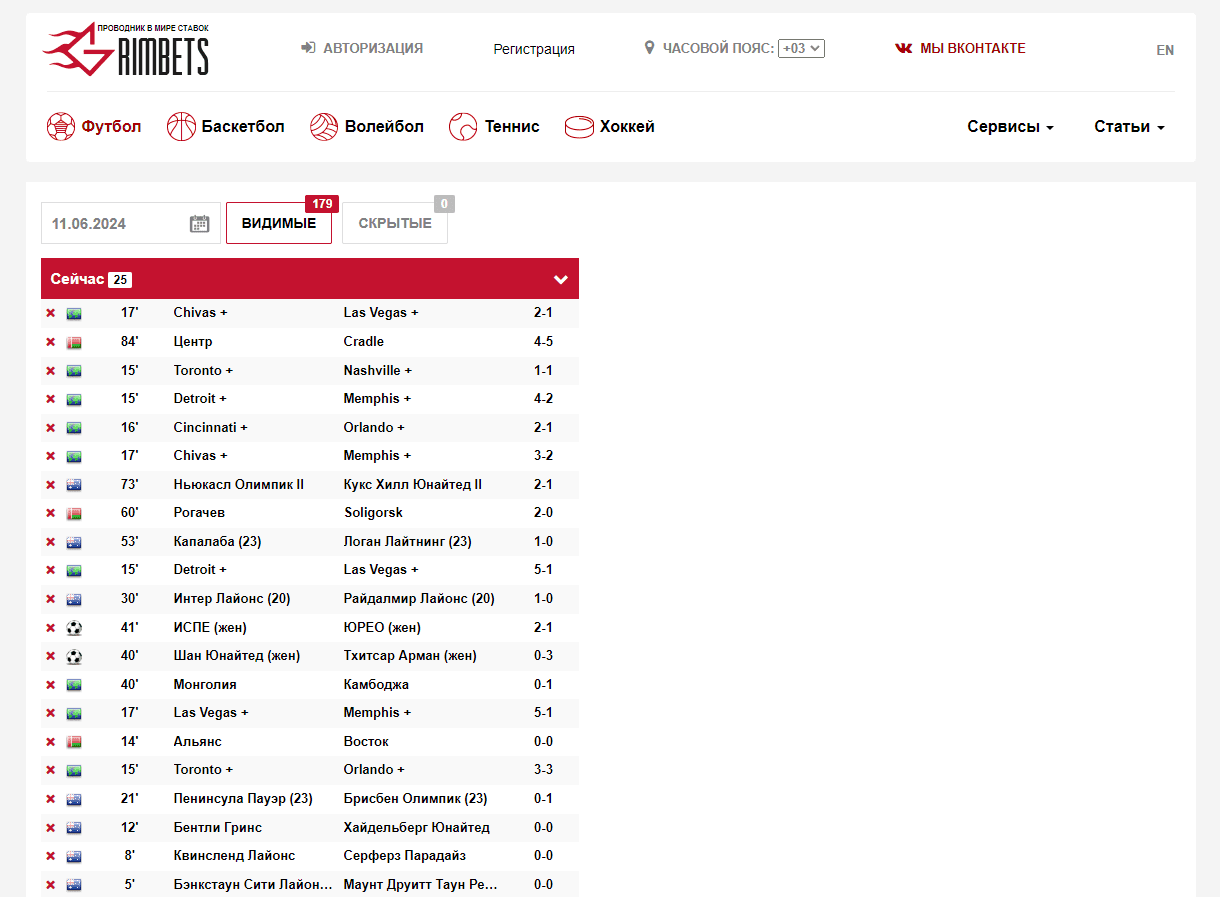Screen dimensions: 1220x897
Task: Select the football sport icon
Action: coord(61,127)
